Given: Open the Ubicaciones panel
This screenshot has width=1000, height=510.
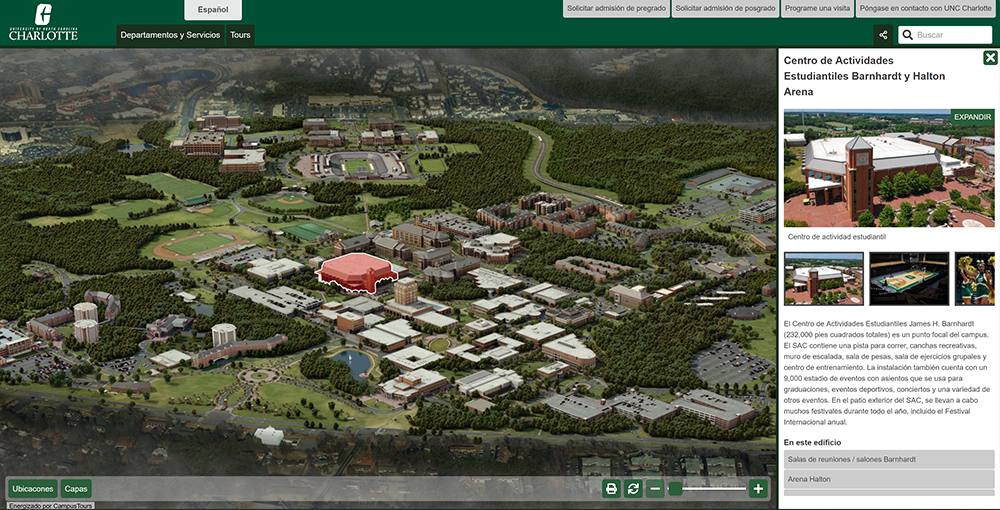Looking at the screenshot, I should pos(33,489).
